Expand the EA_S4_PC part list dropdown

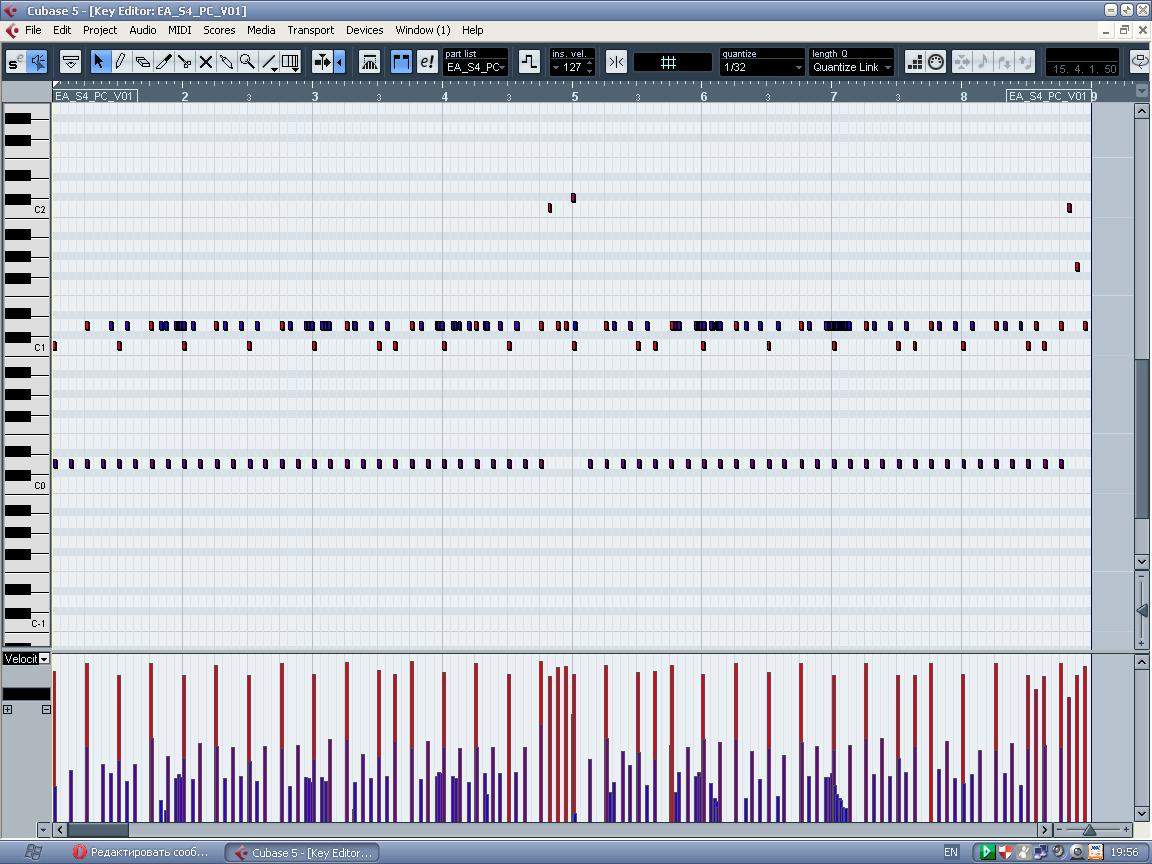point(476,67)
